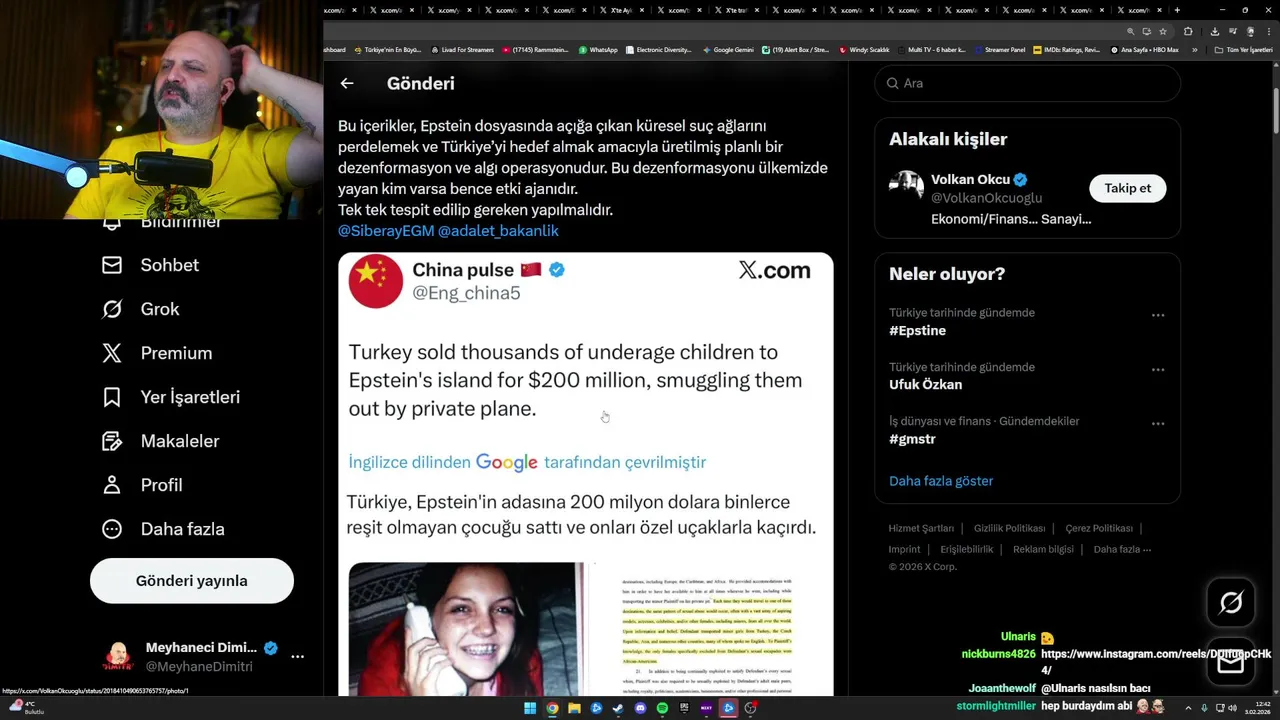The width and height of the screenshot is (1280, 720).
Task: Go back using the Gönderi arrow
Action: pyautogui.click(x=347, y=84)
